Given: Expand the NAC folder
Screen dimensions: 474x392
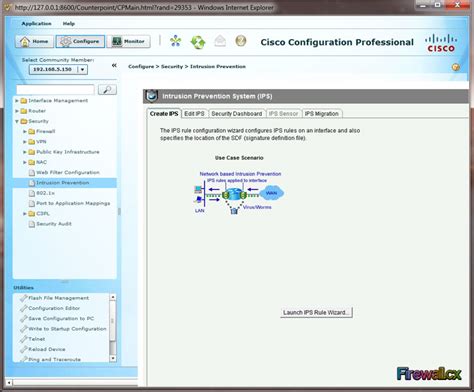Looking at the screenshot, I should [x=25, y=162].
